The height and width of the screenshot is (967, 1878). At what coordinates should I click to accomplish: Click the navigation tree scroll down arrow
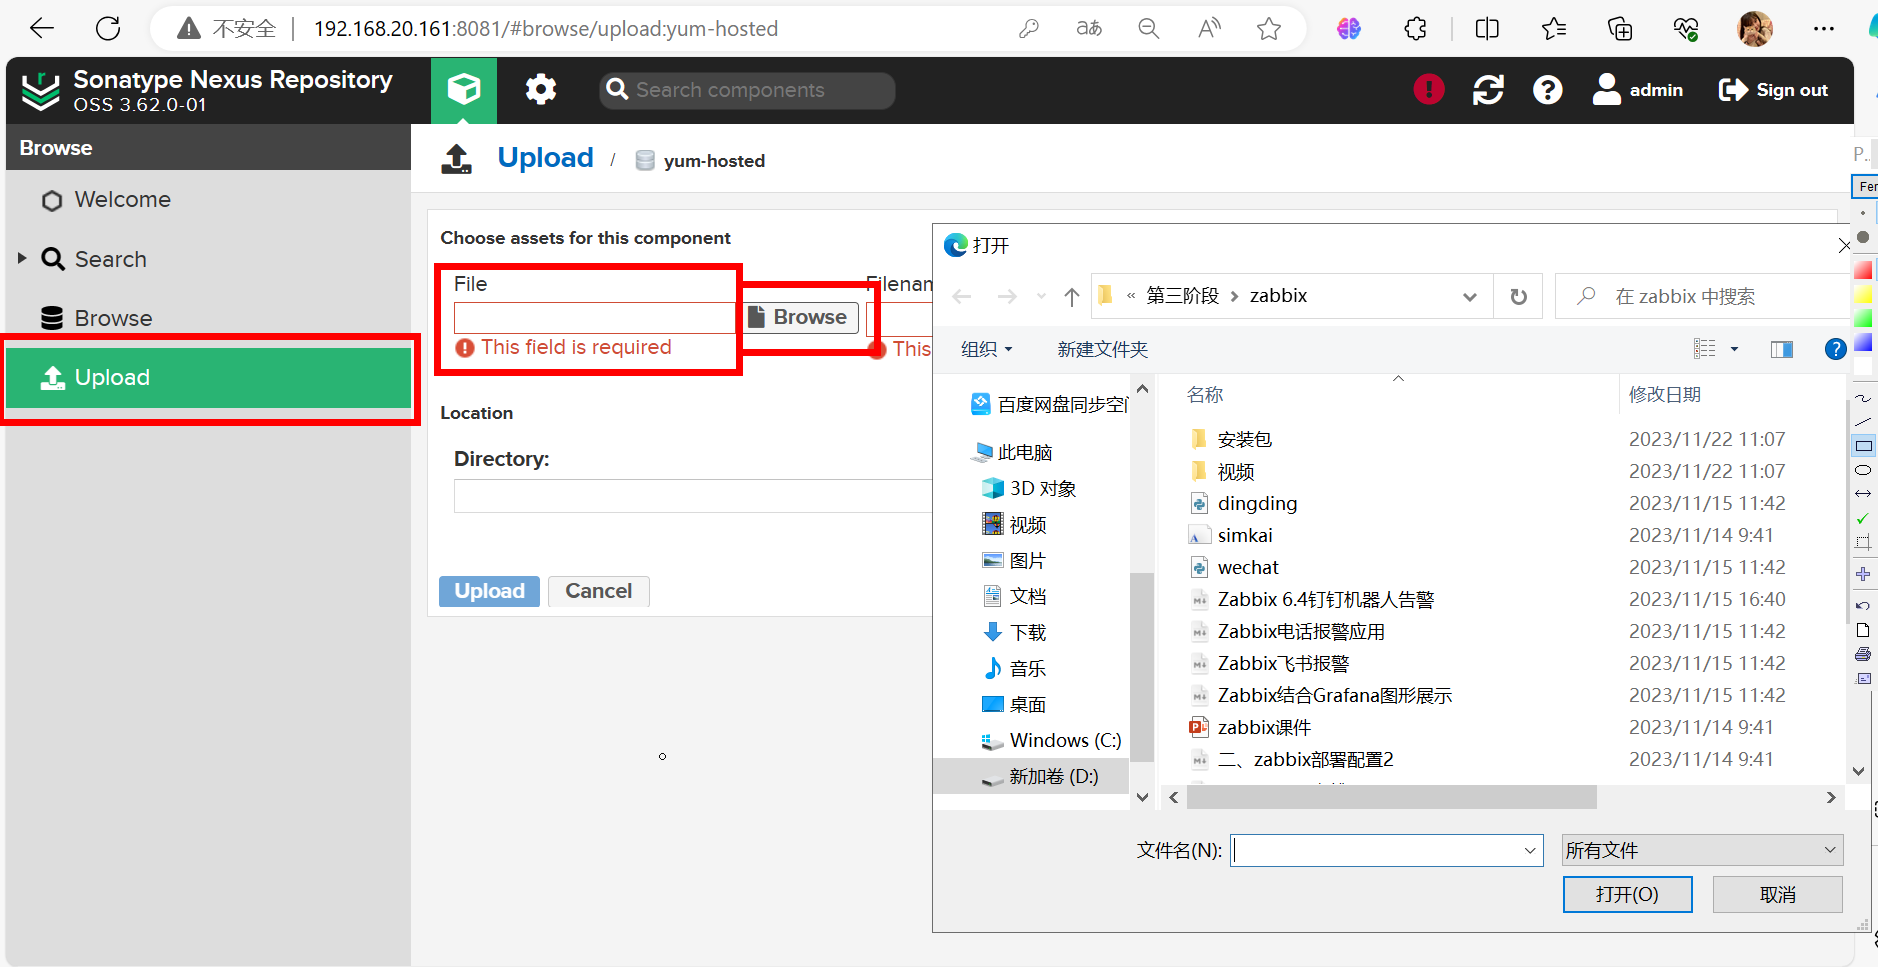pos(1142,797)
